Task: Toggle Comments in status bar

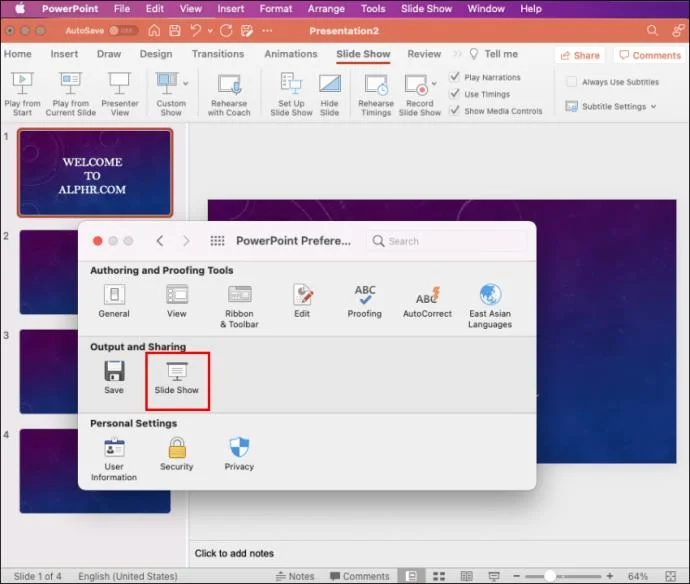Action: point(360,576)
